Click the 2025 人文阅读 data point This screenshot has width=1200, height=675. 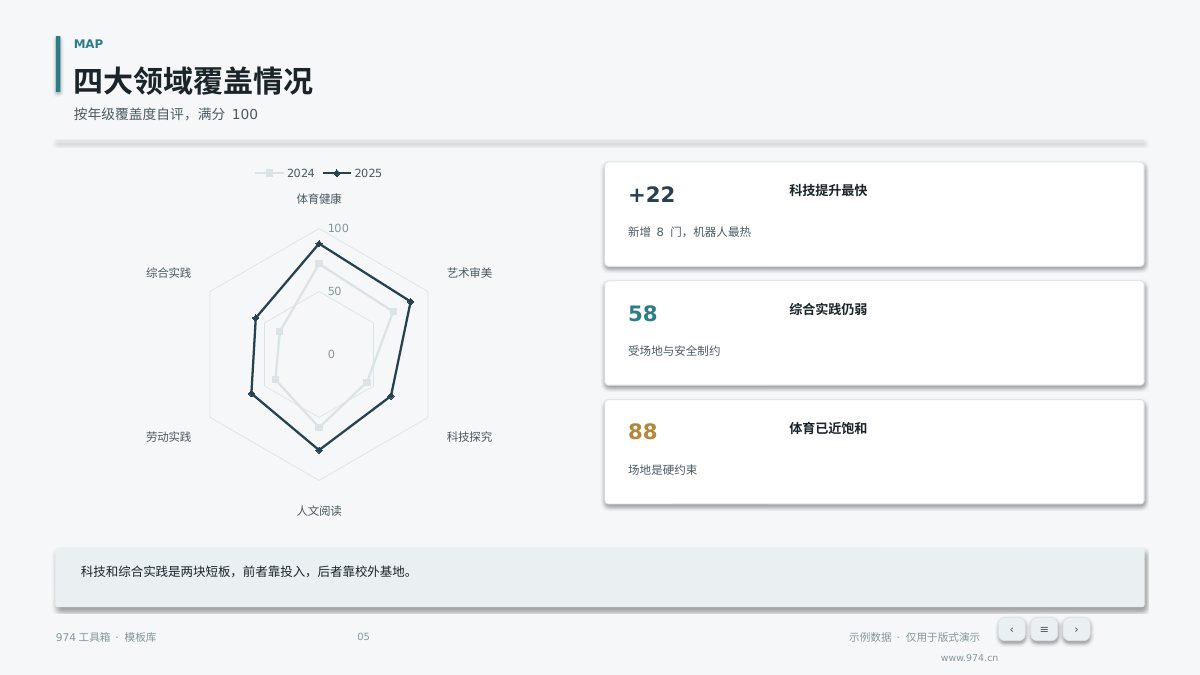319,451
